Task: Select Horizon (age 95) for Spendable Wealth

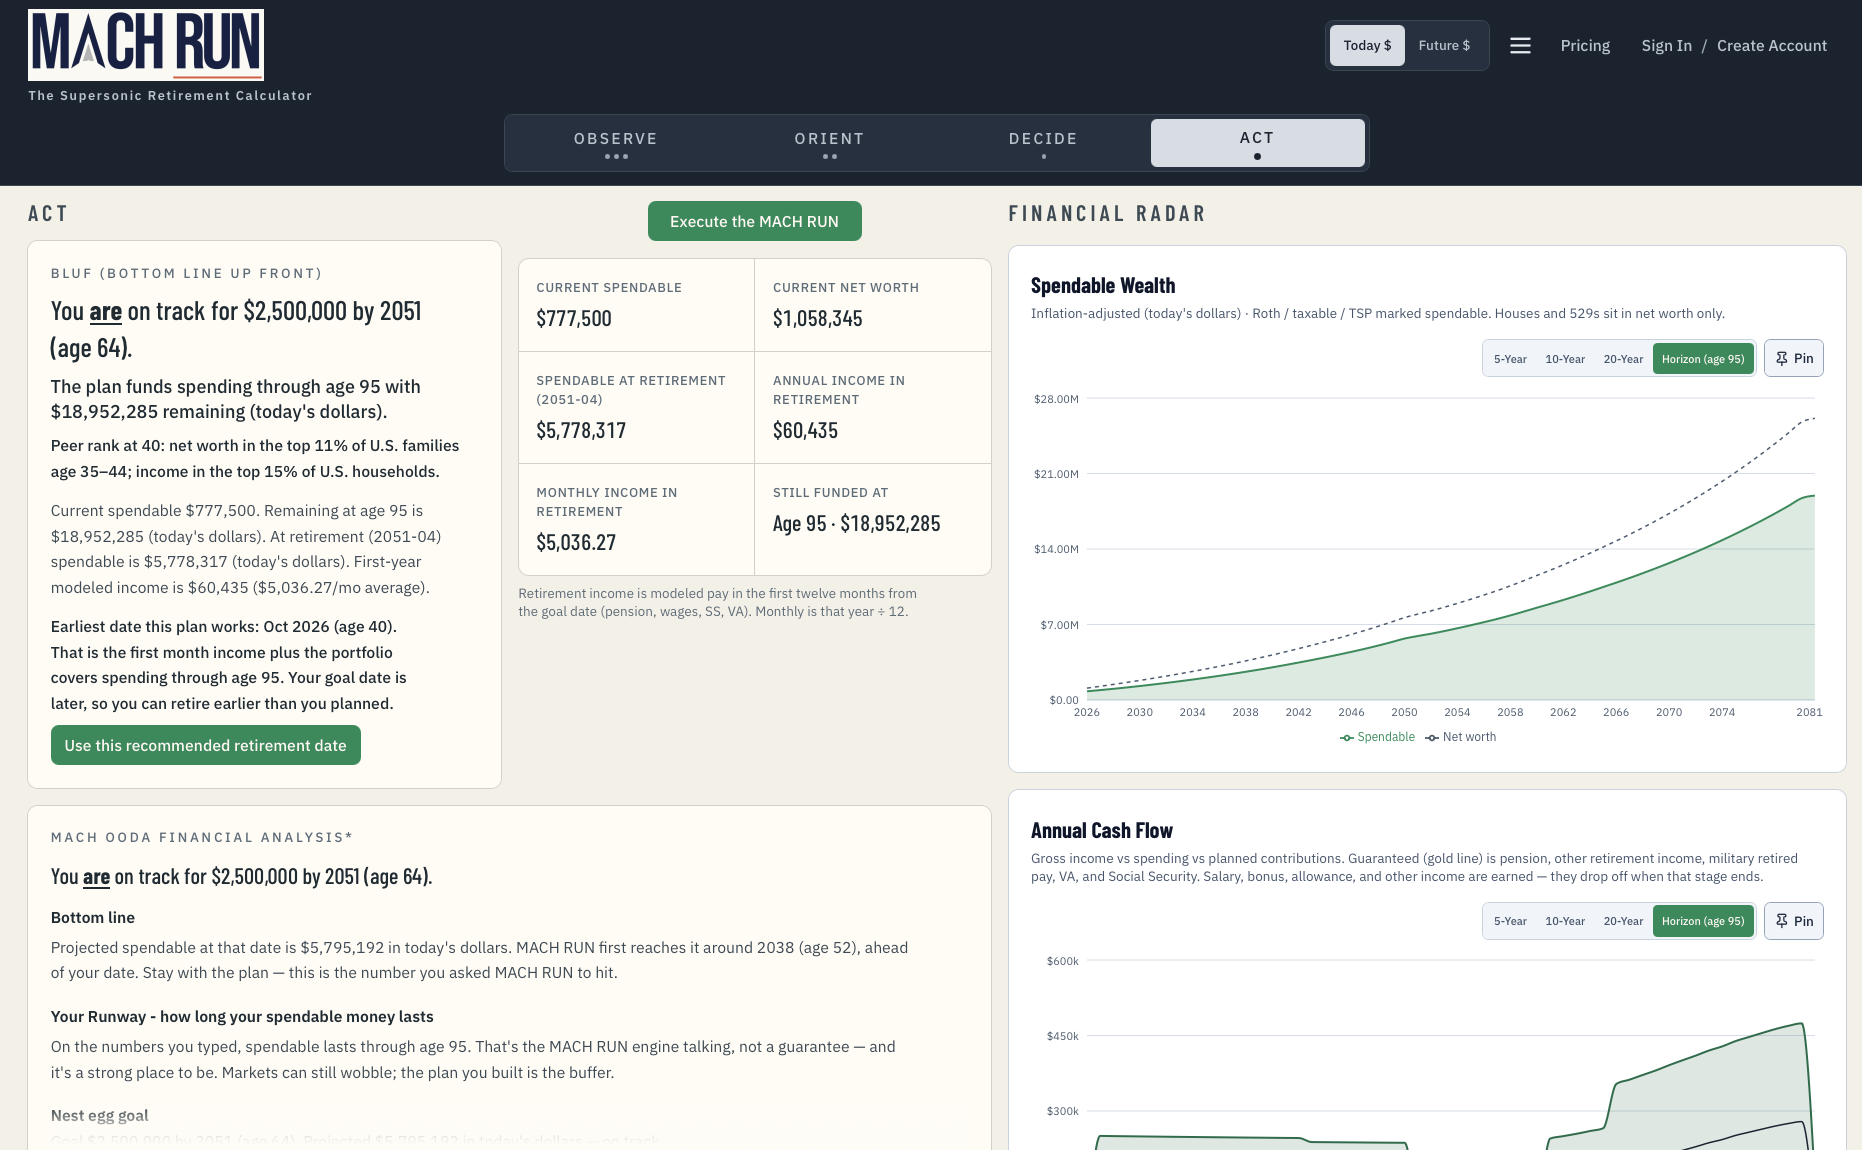Action: (x=1703, y=359)
